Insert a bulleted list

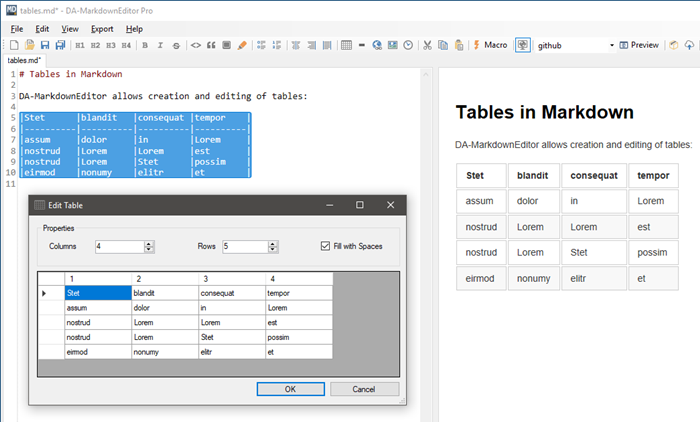[x=261, y=45]
